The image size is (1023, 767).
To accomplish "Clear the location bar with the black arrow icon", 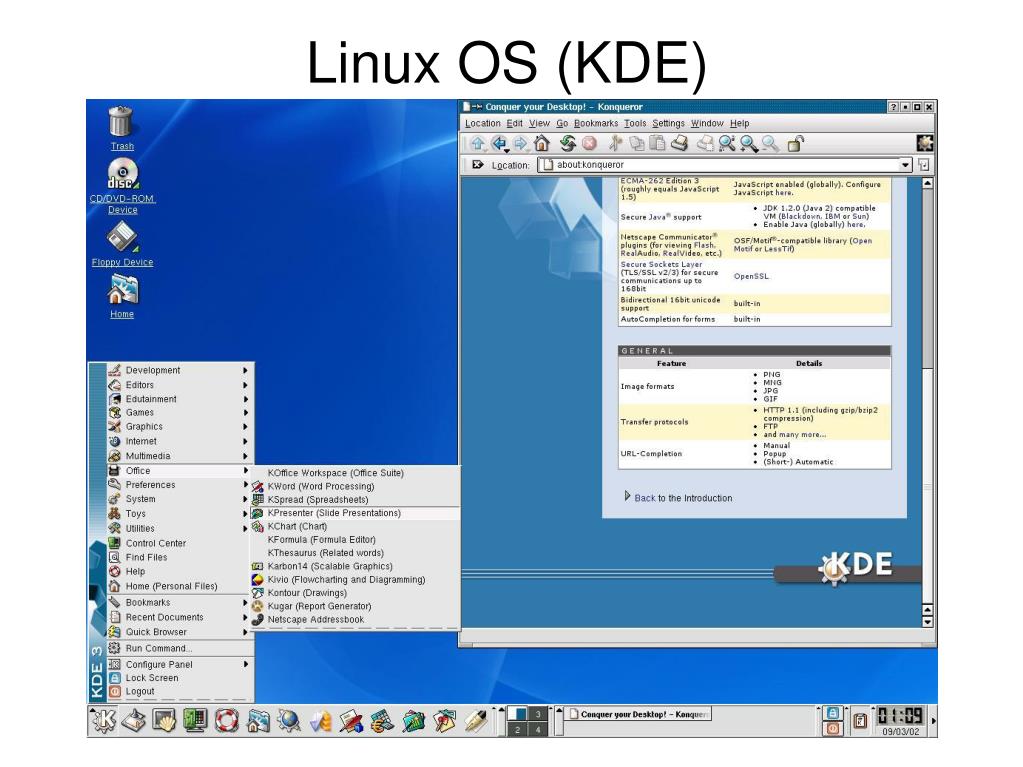I will pyautogui.click(x=478, y=165).
